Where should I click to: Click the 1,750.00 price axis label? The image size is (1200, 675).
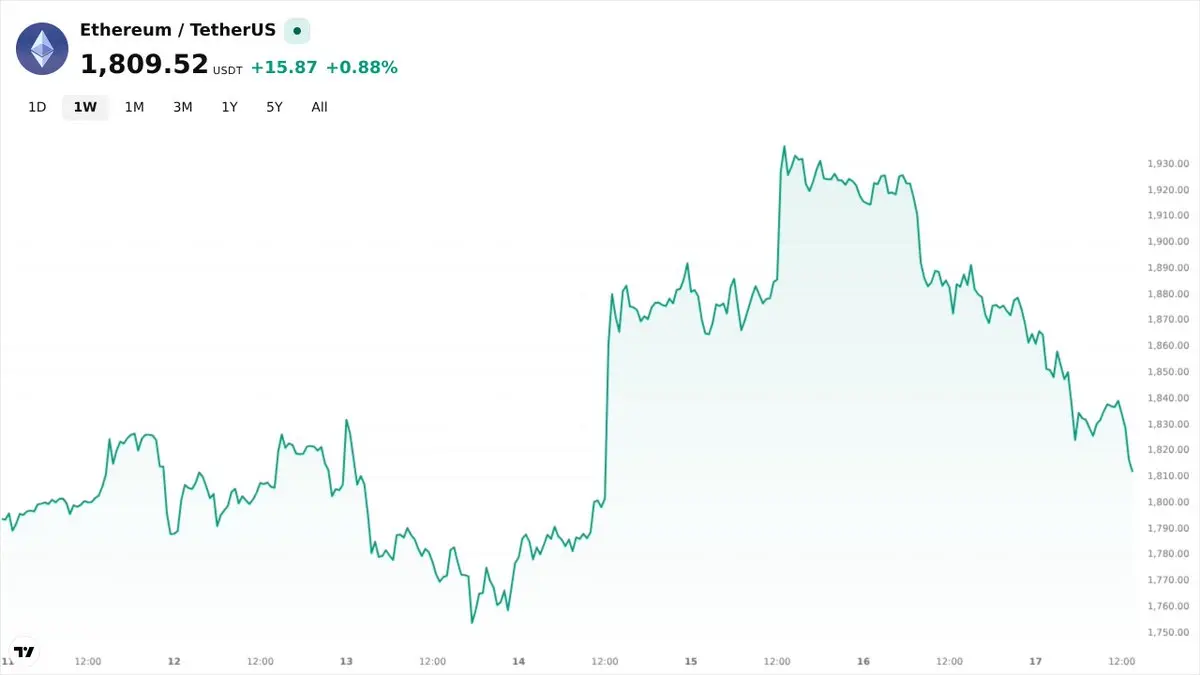[x=1168, y=632]
